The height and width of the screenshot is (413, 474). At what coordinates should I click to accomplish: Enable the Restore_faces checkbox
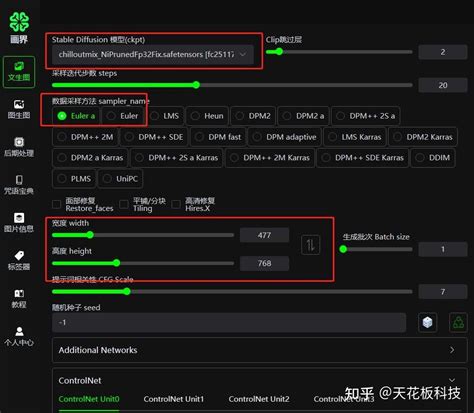(57, 204)
